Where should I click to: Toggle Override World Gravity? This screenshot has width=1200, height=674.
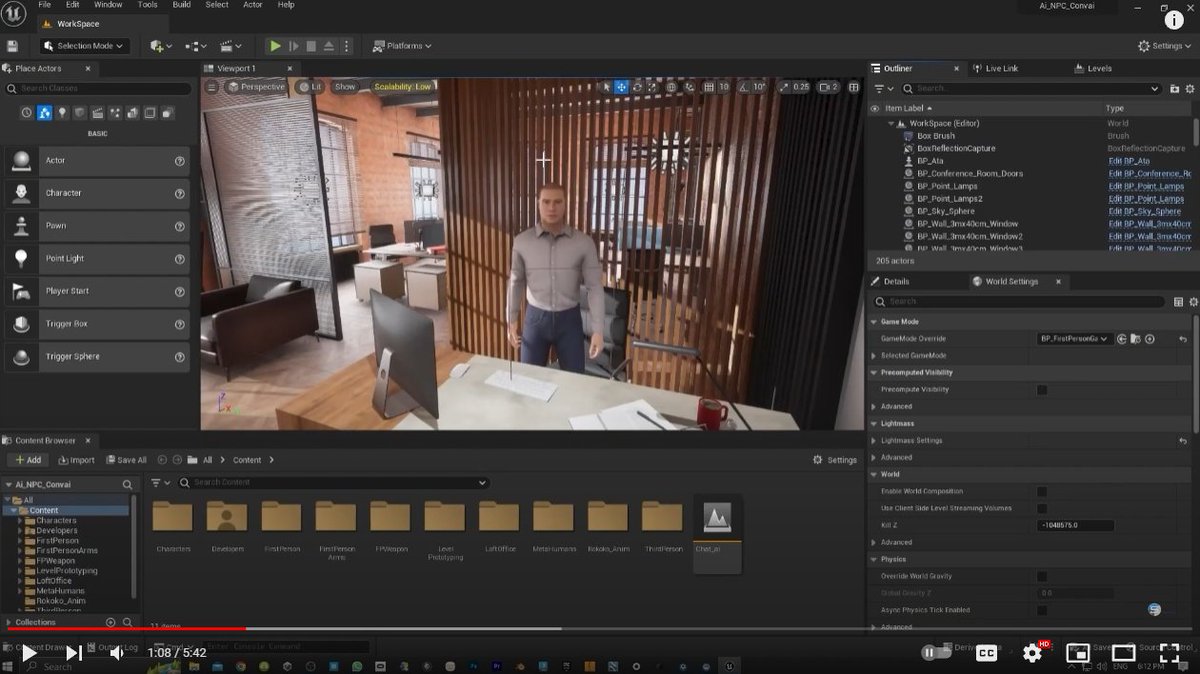point(1042,576)
